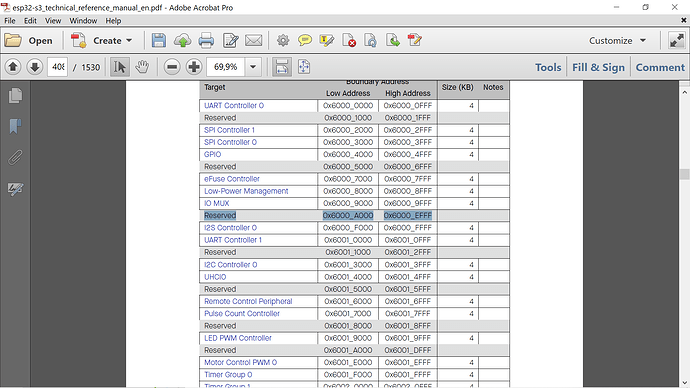The height and width of the screenshot is (388, 690).
Task: Follow the SPI Controller 1 link
Action: pos(229,130)
